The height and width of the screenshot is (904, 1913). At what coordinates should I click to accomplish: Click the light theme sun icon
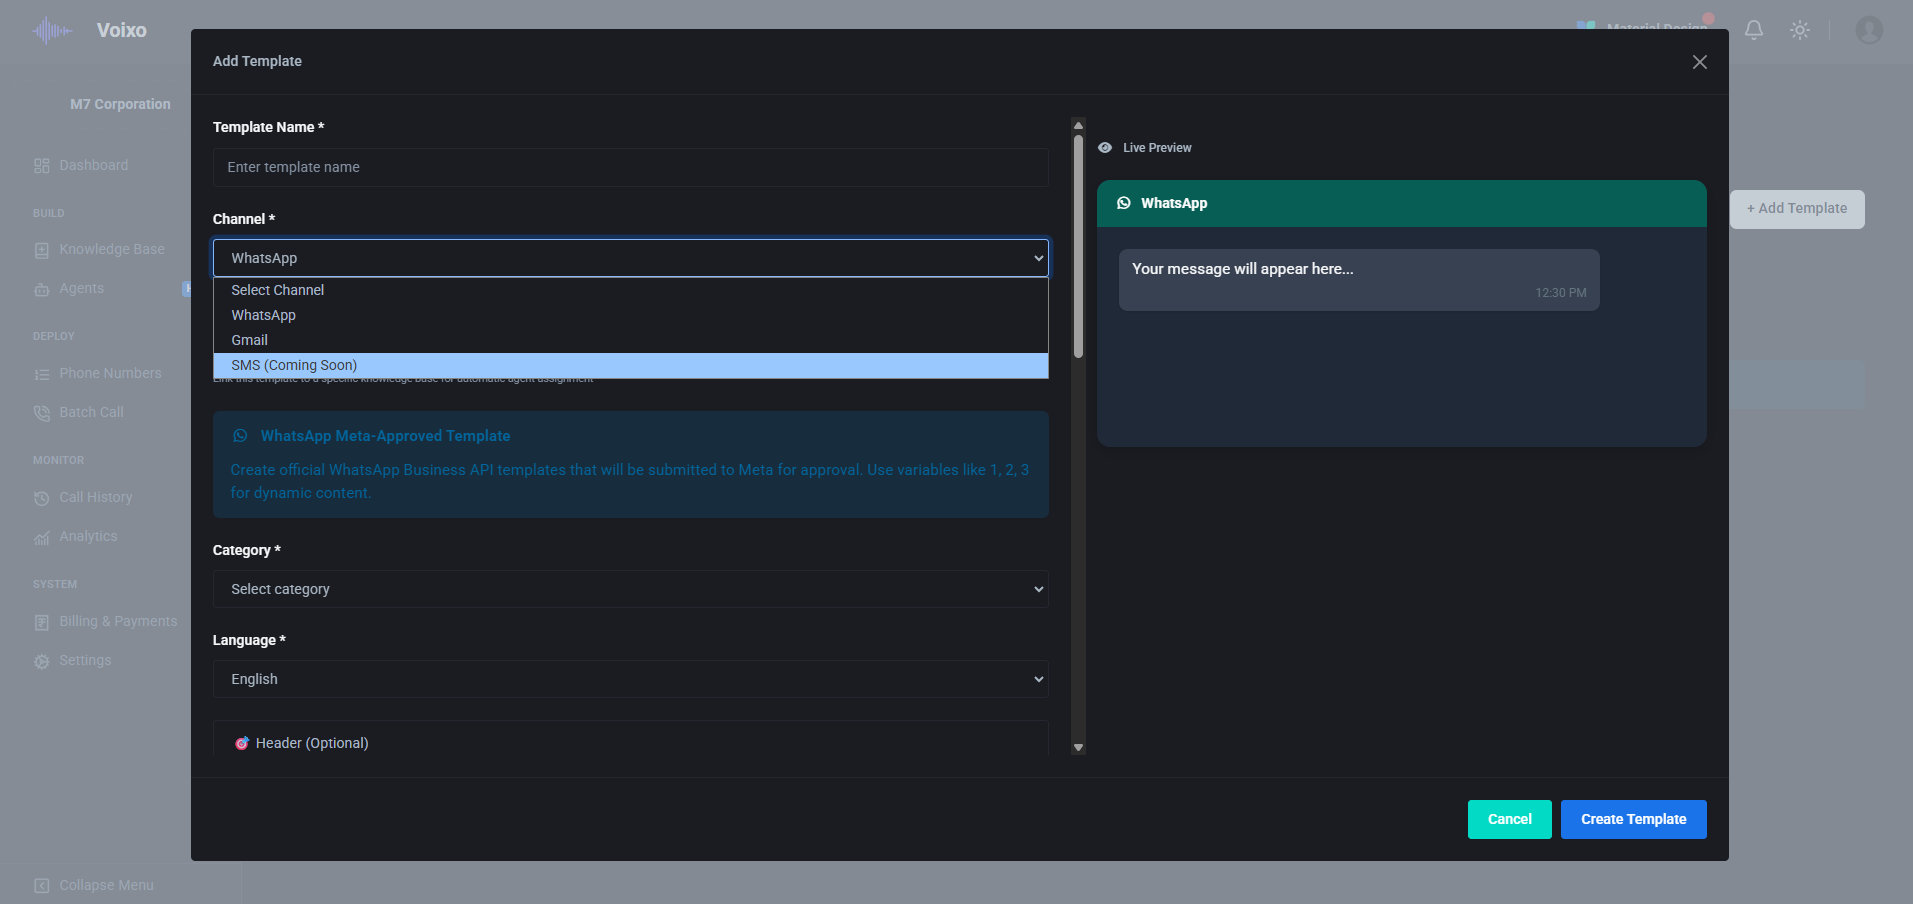(1800, 30)
